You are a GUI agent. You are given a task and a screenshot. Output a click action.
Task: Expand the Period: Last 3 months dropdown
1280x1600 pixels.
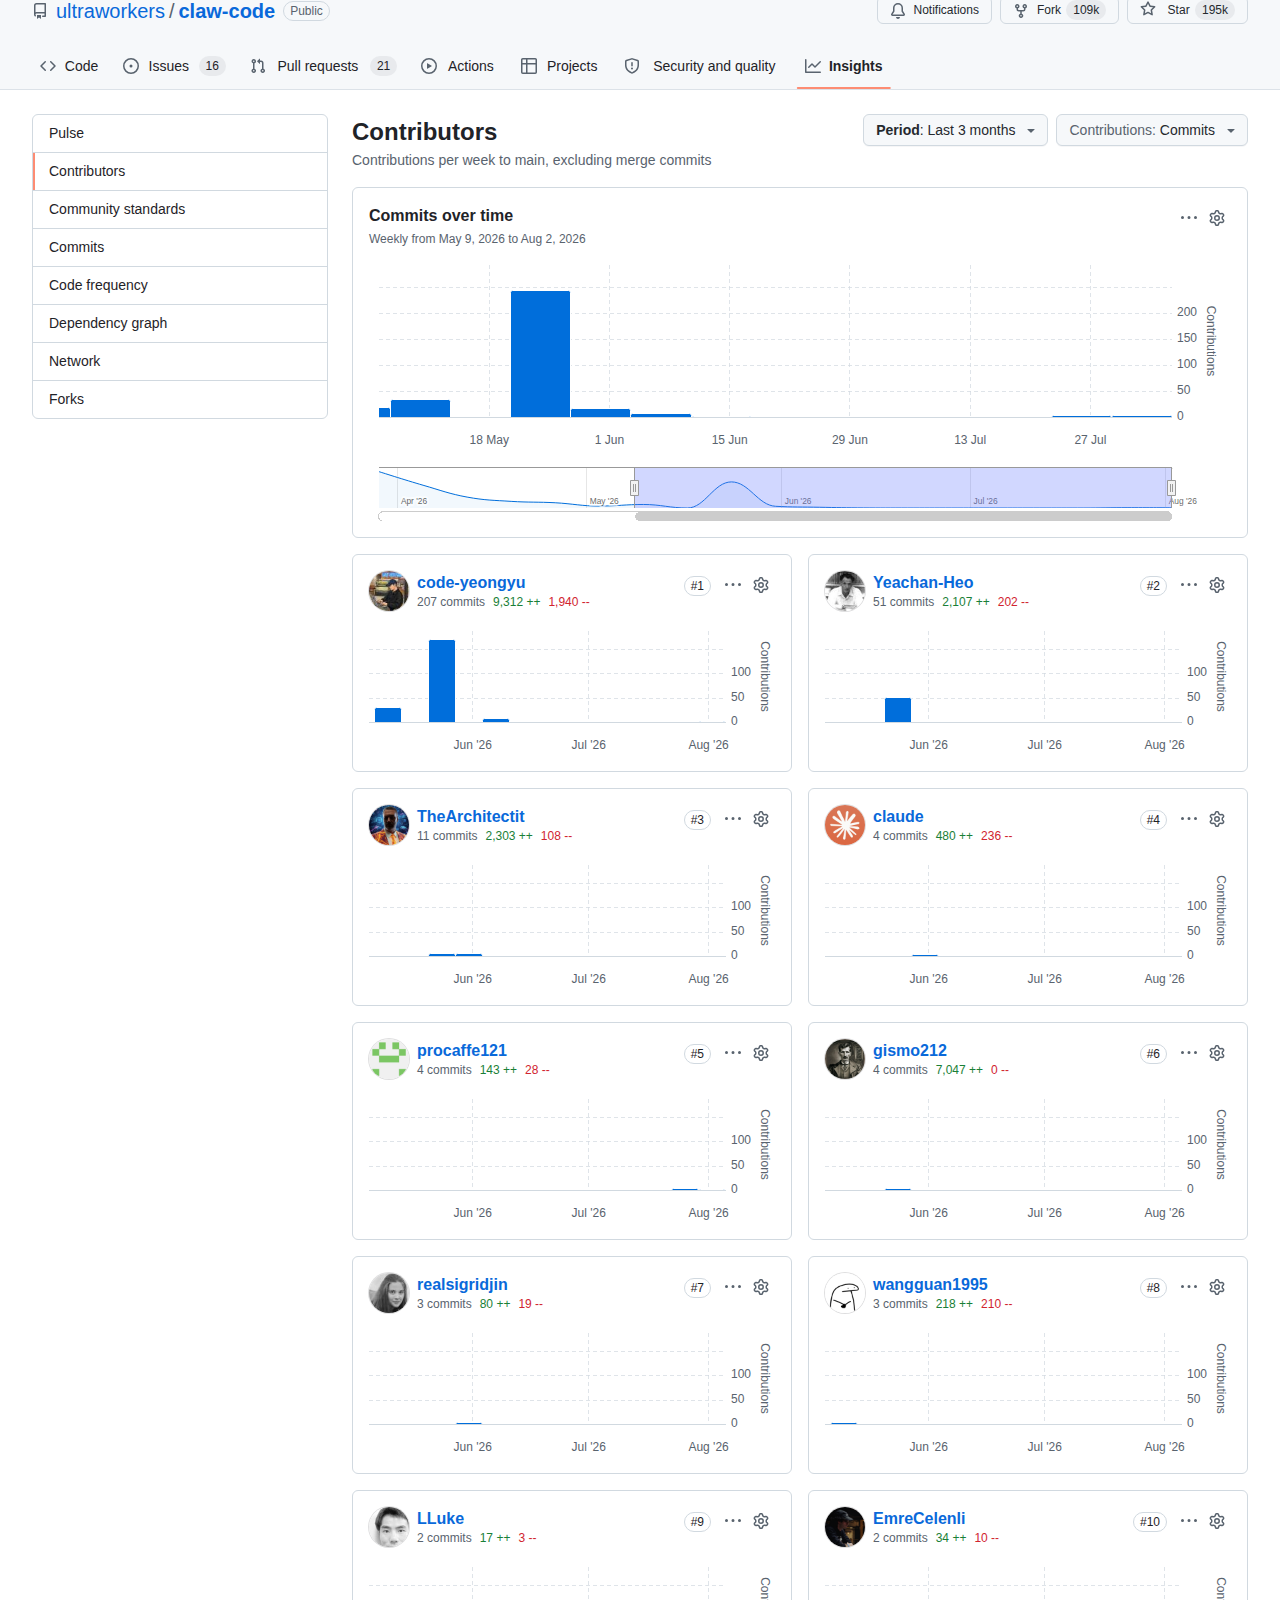pyautogui.click(x=955, y=130)
